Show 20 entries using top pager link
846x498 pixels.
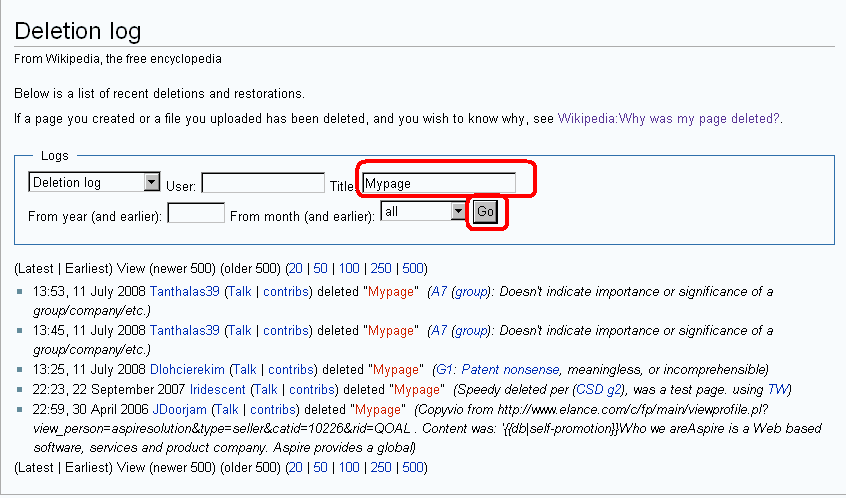[295, 269]
